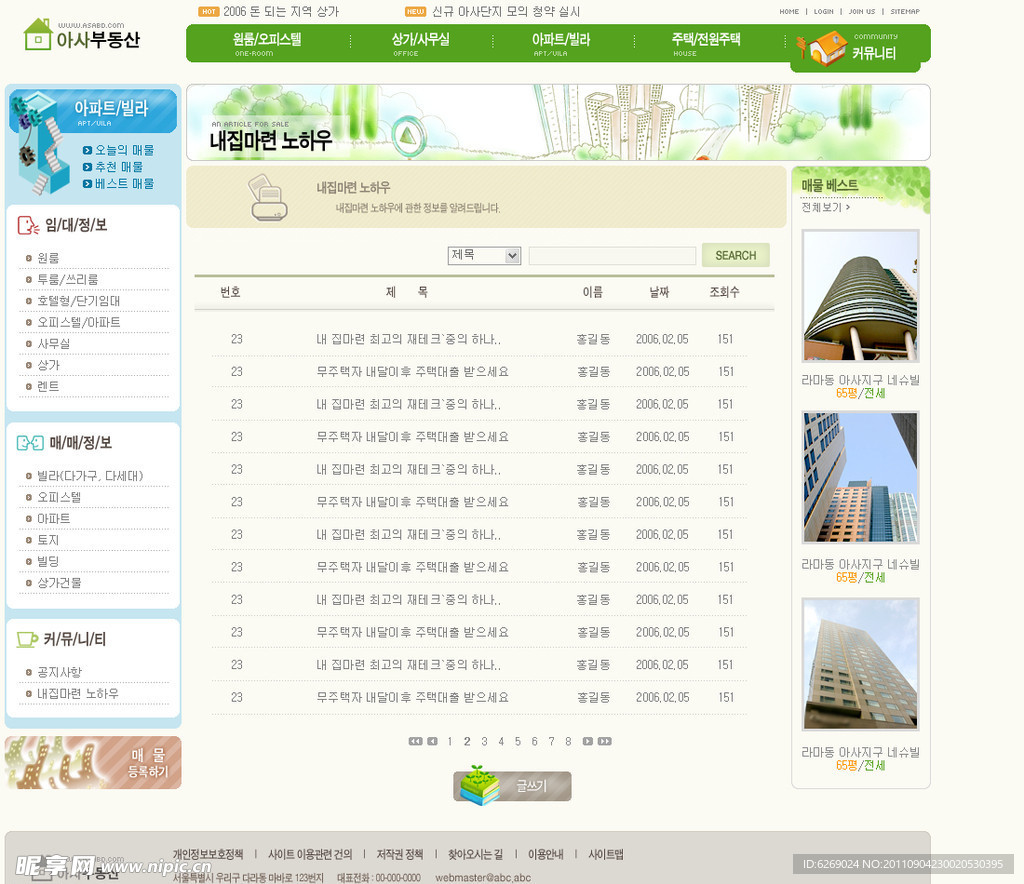Click the search text input field

pyautogui.click(x=612, y=256)
